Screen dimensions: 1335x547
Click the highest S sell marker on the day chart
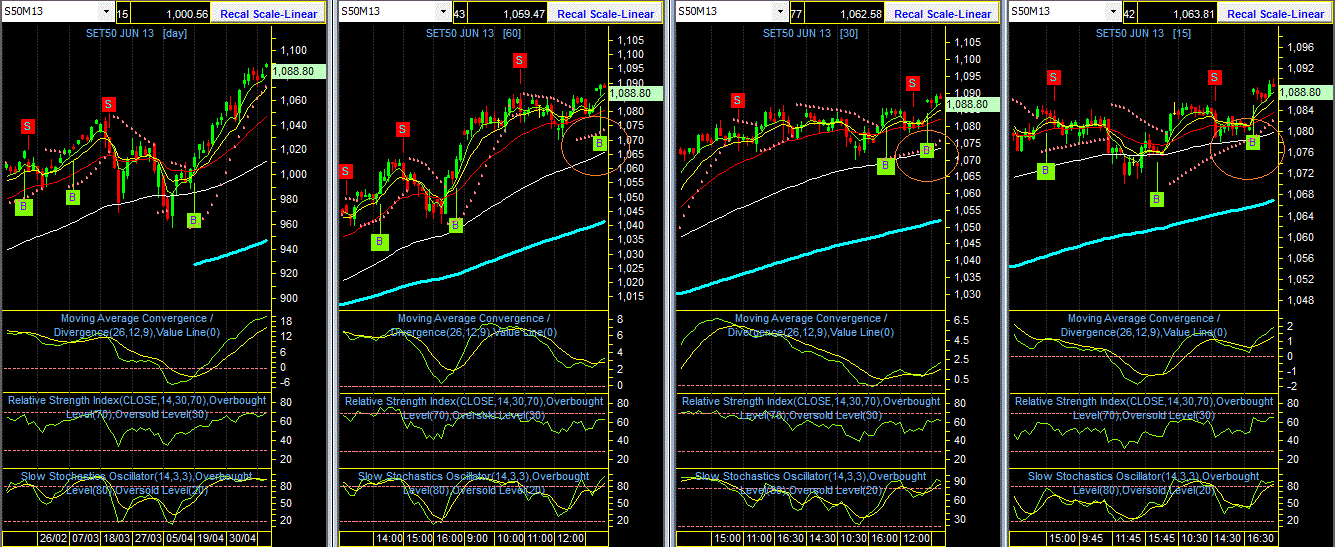(x=108, y=104)
